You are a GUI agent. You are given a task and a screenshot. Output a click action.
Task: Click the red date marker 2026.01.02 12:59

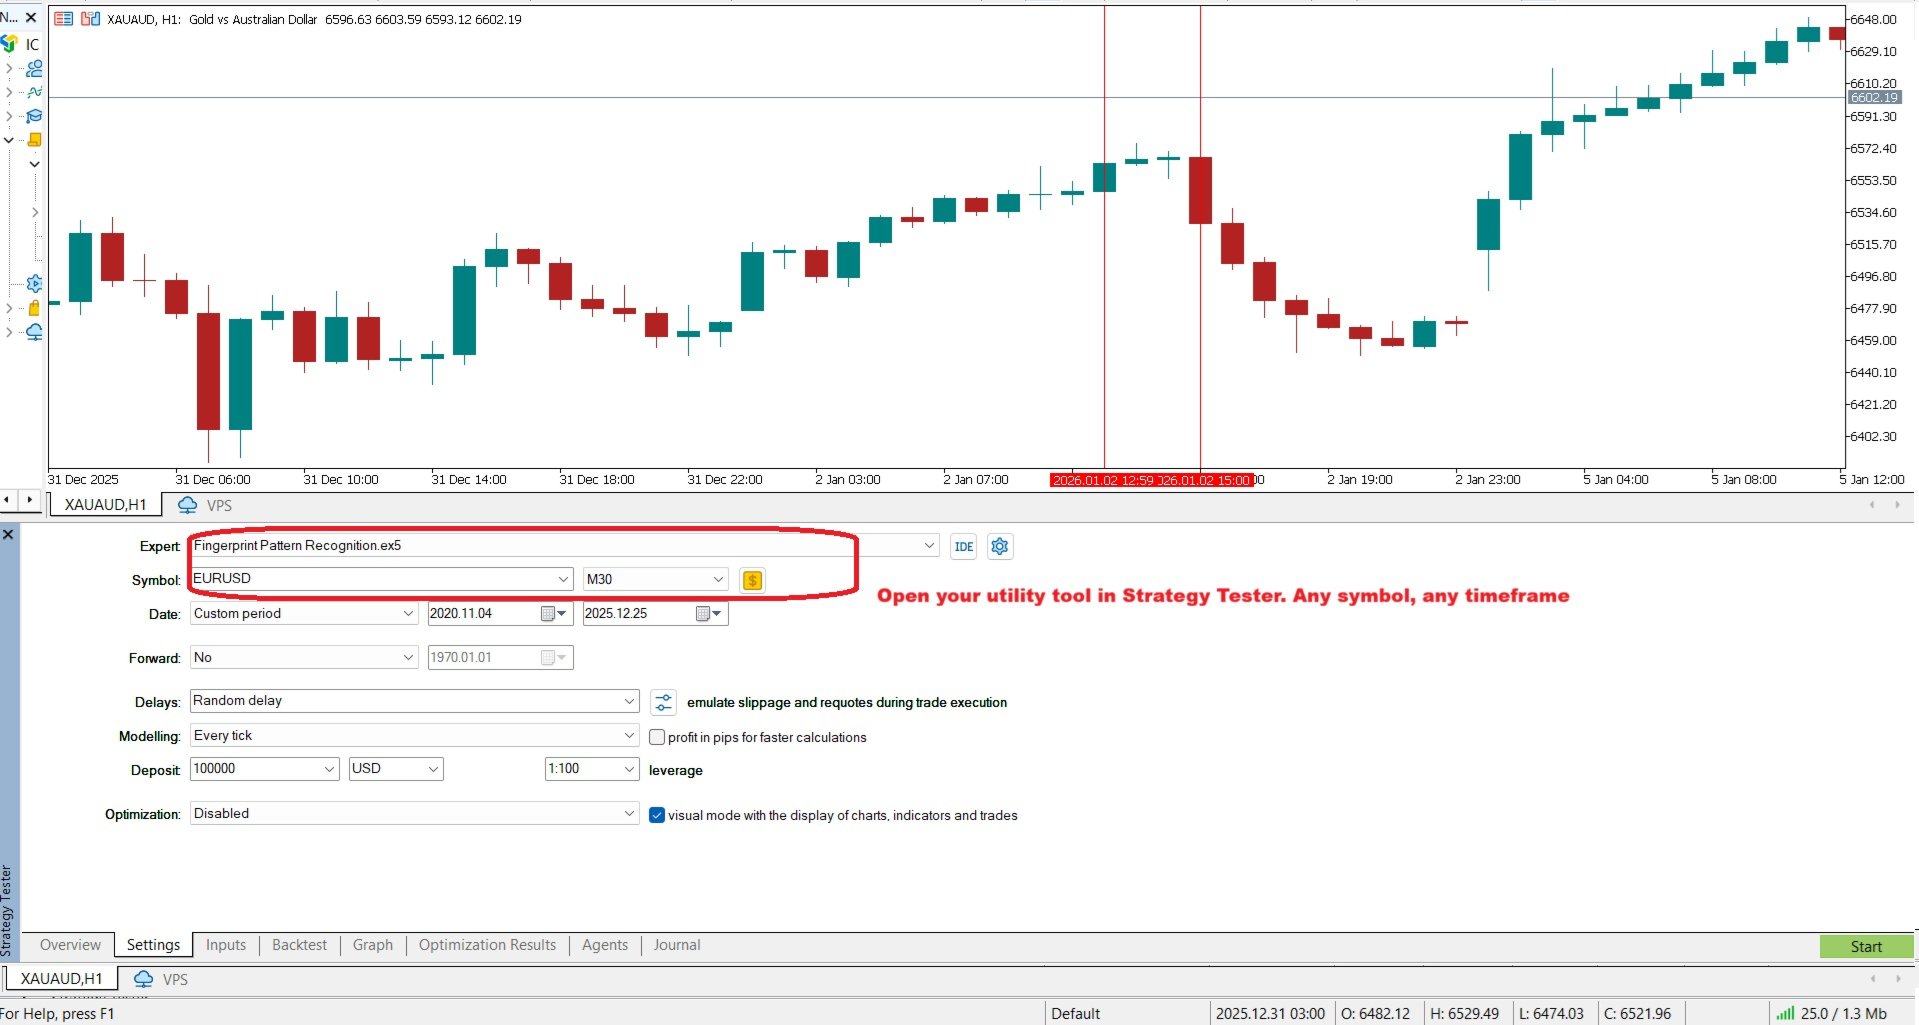[1103, 480]
